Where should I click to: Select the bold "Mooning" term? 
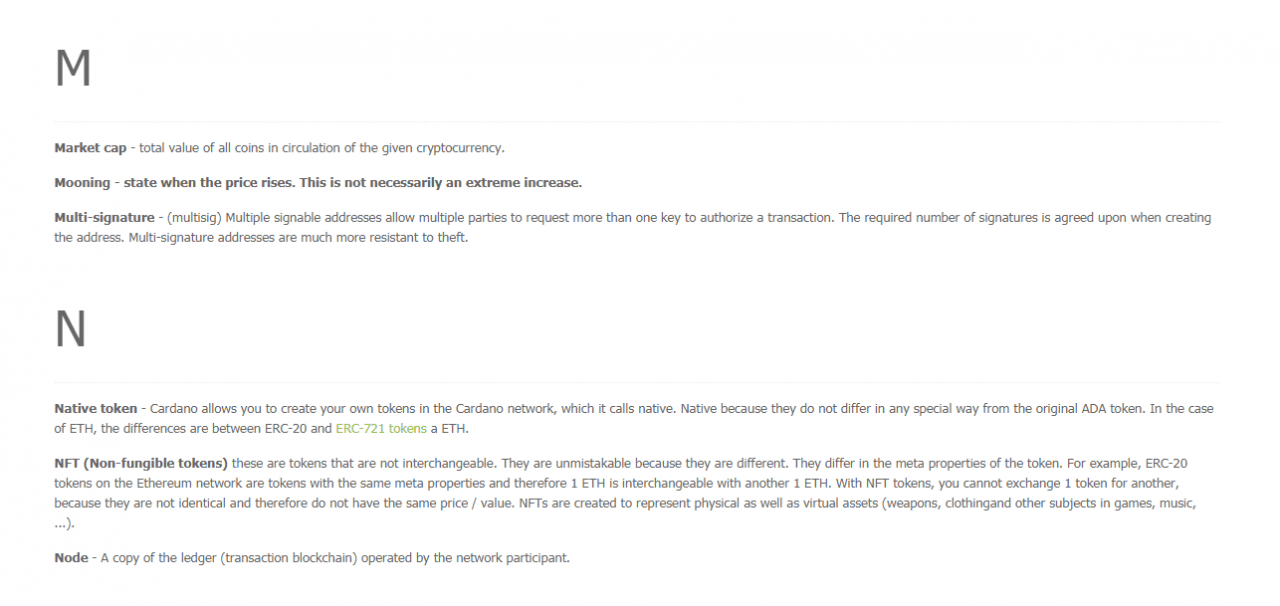click(82, 183)
